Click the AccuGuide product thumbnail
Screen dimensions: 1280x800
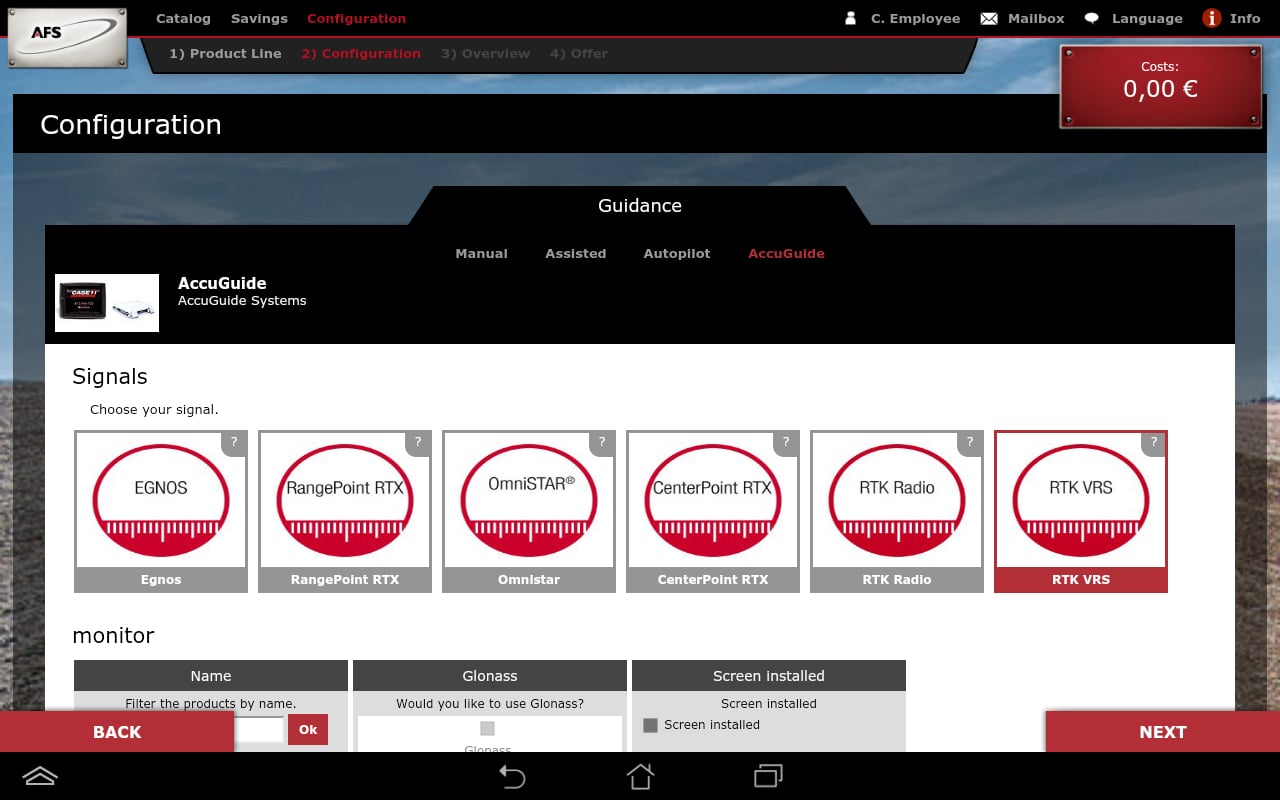coord(107,303)
